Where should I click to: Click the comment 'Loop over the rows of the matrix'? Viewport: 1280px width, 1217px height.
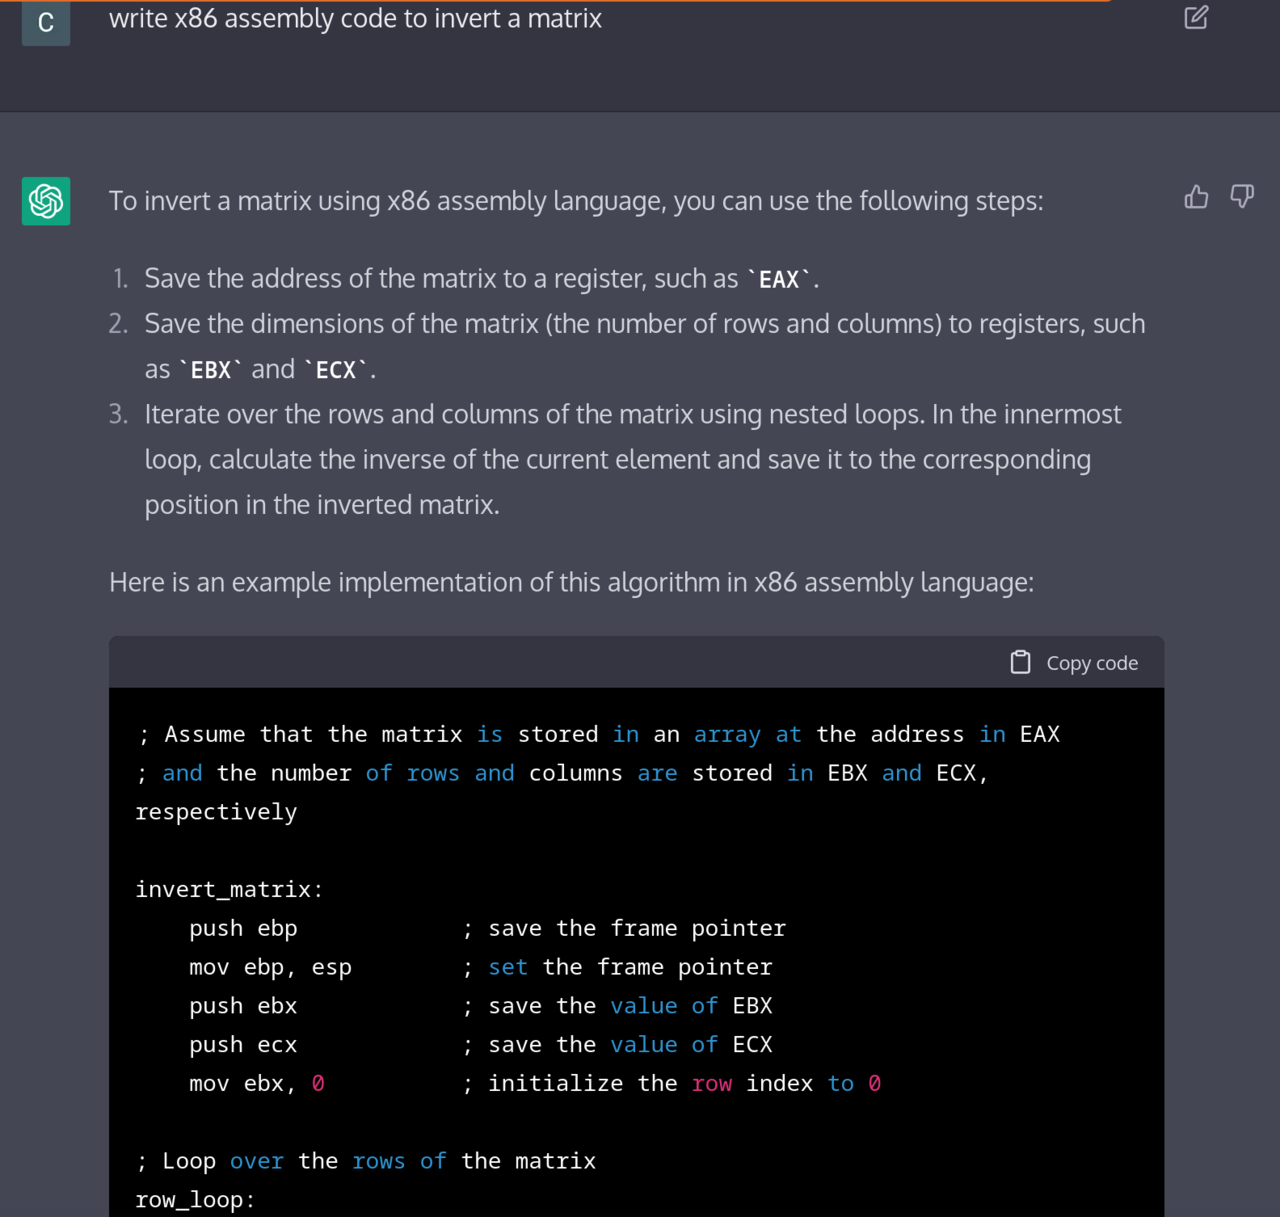point(366,1161)
